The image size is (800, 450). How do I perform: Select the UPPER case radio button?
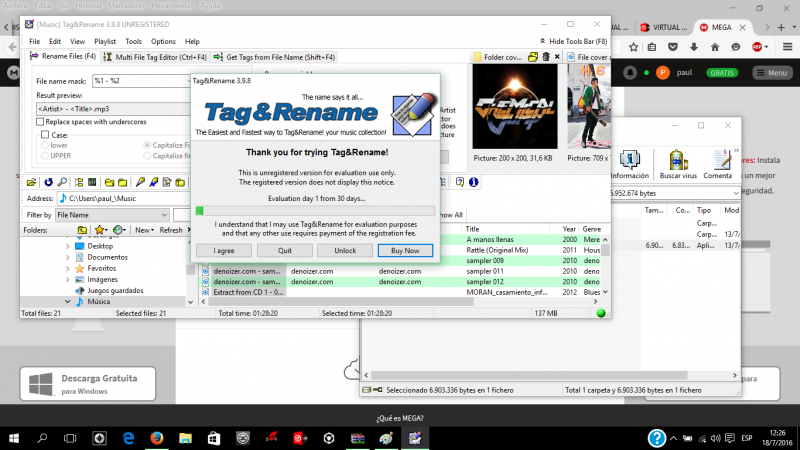point(45,156)
